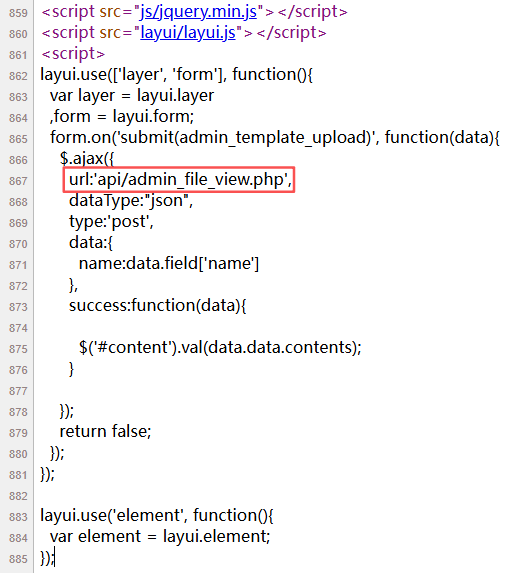Click the $.ajax({ line
Viewport: 519px width, 573px height.
click(x=87, y=159)
